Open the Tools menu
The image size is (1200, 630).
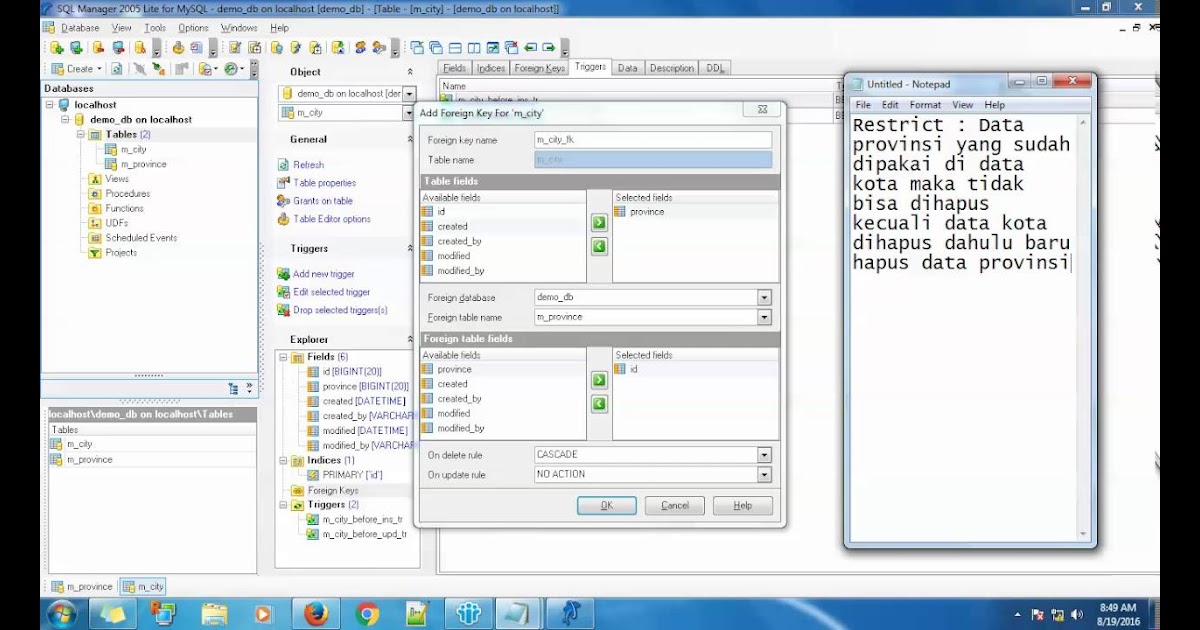[155, 28]
